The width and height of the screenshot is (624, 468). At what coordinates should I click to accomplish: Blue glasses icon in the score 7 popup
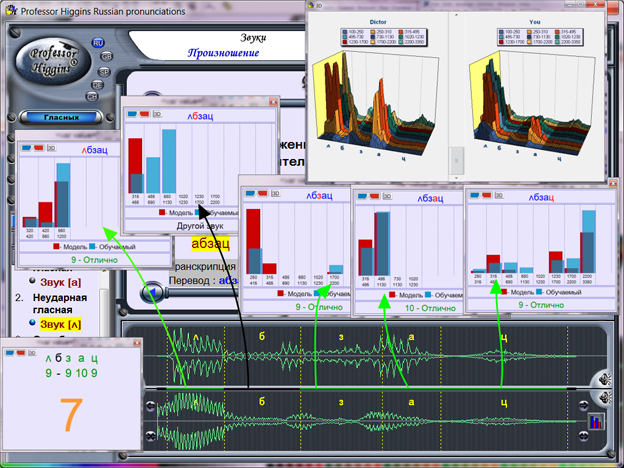click(x=10, y=353)
